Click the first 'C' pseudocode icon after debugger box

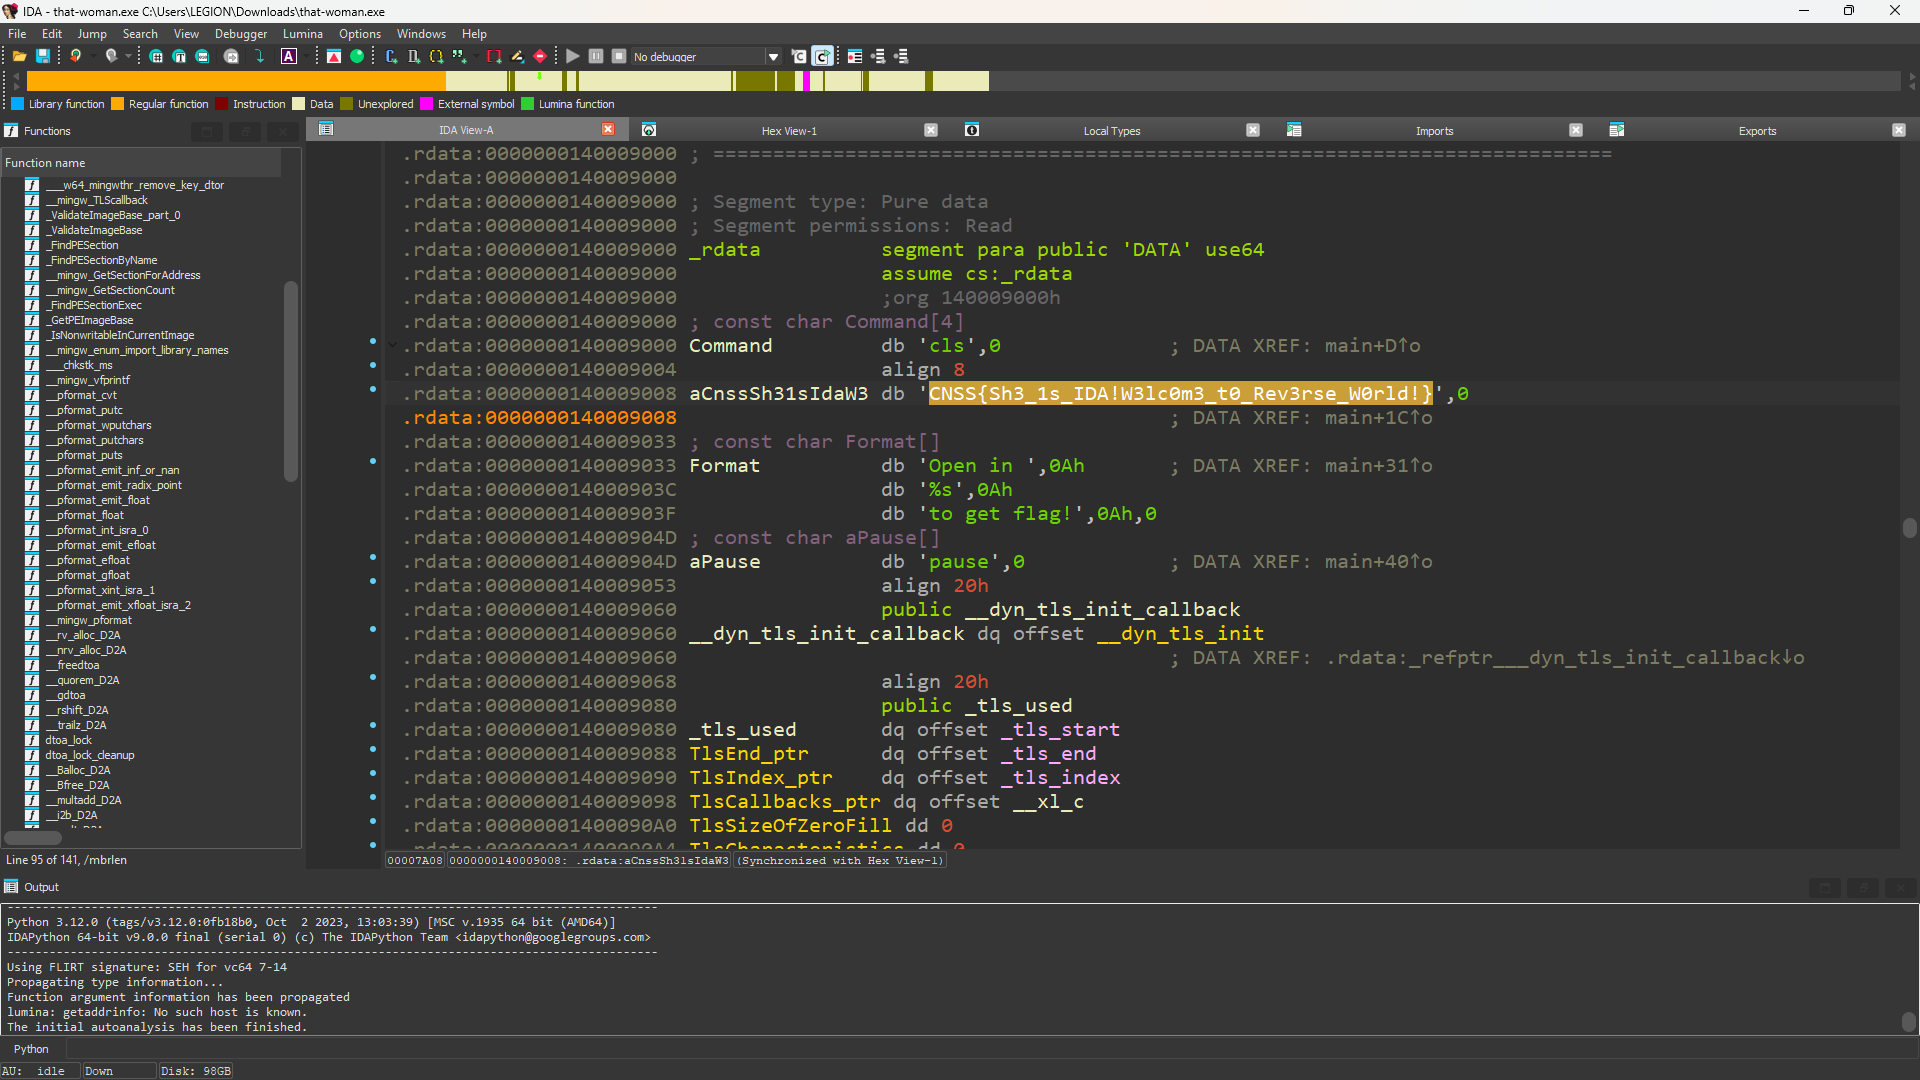799,57
